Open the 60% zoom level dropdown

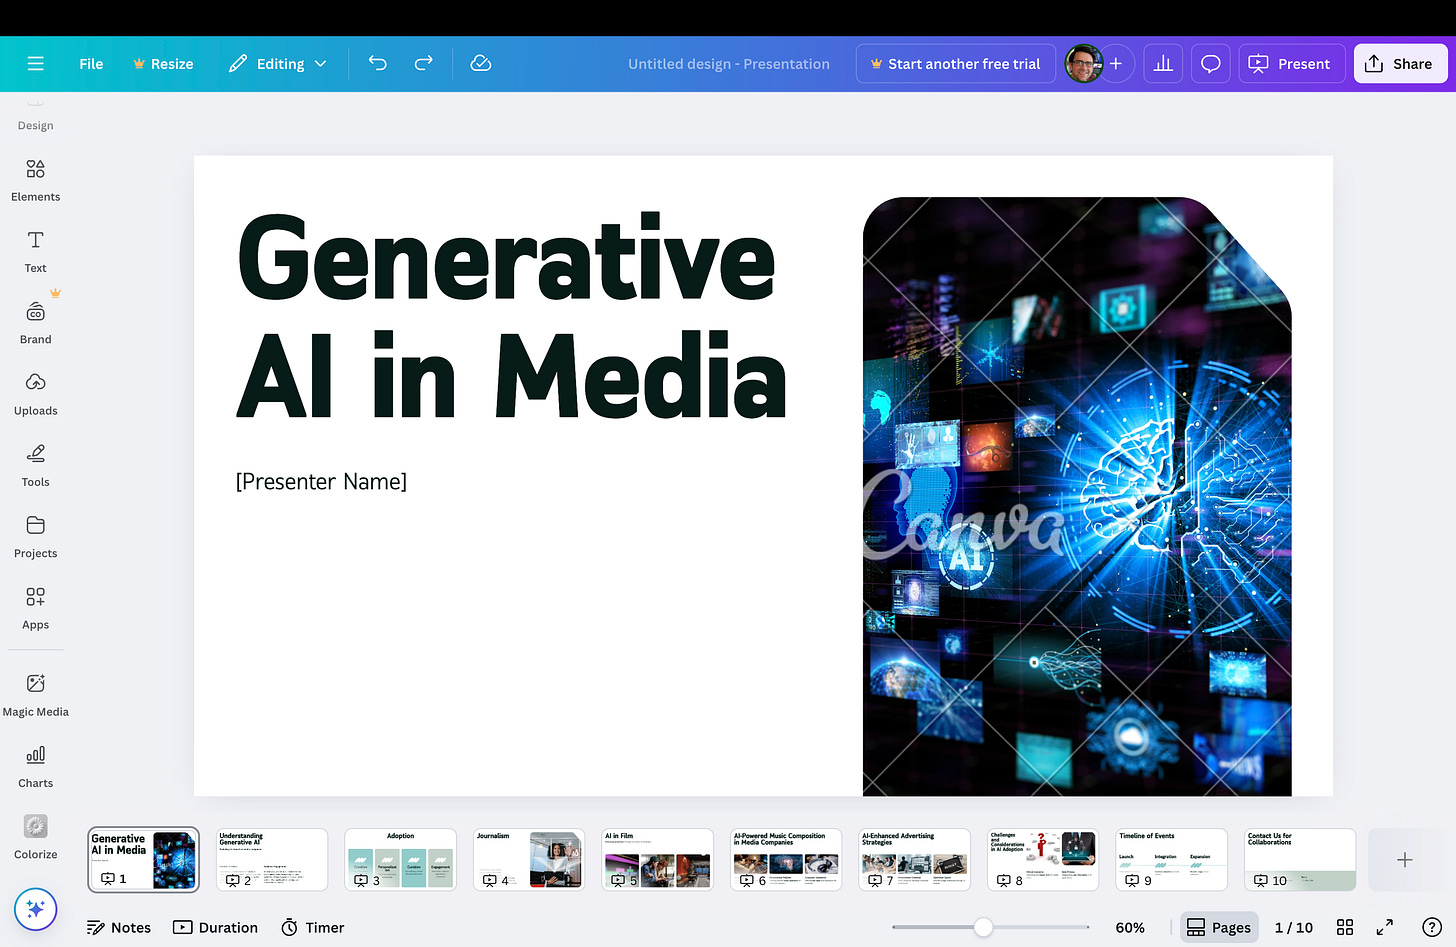[1130, 927]
